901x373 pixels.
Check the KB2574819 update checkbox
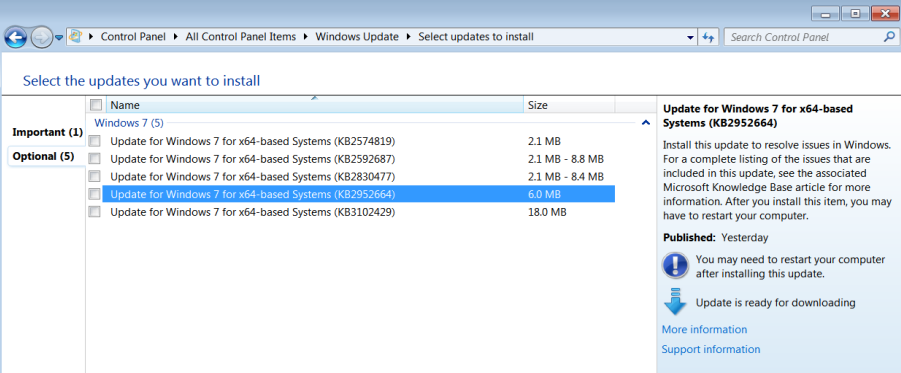(95, 141)
